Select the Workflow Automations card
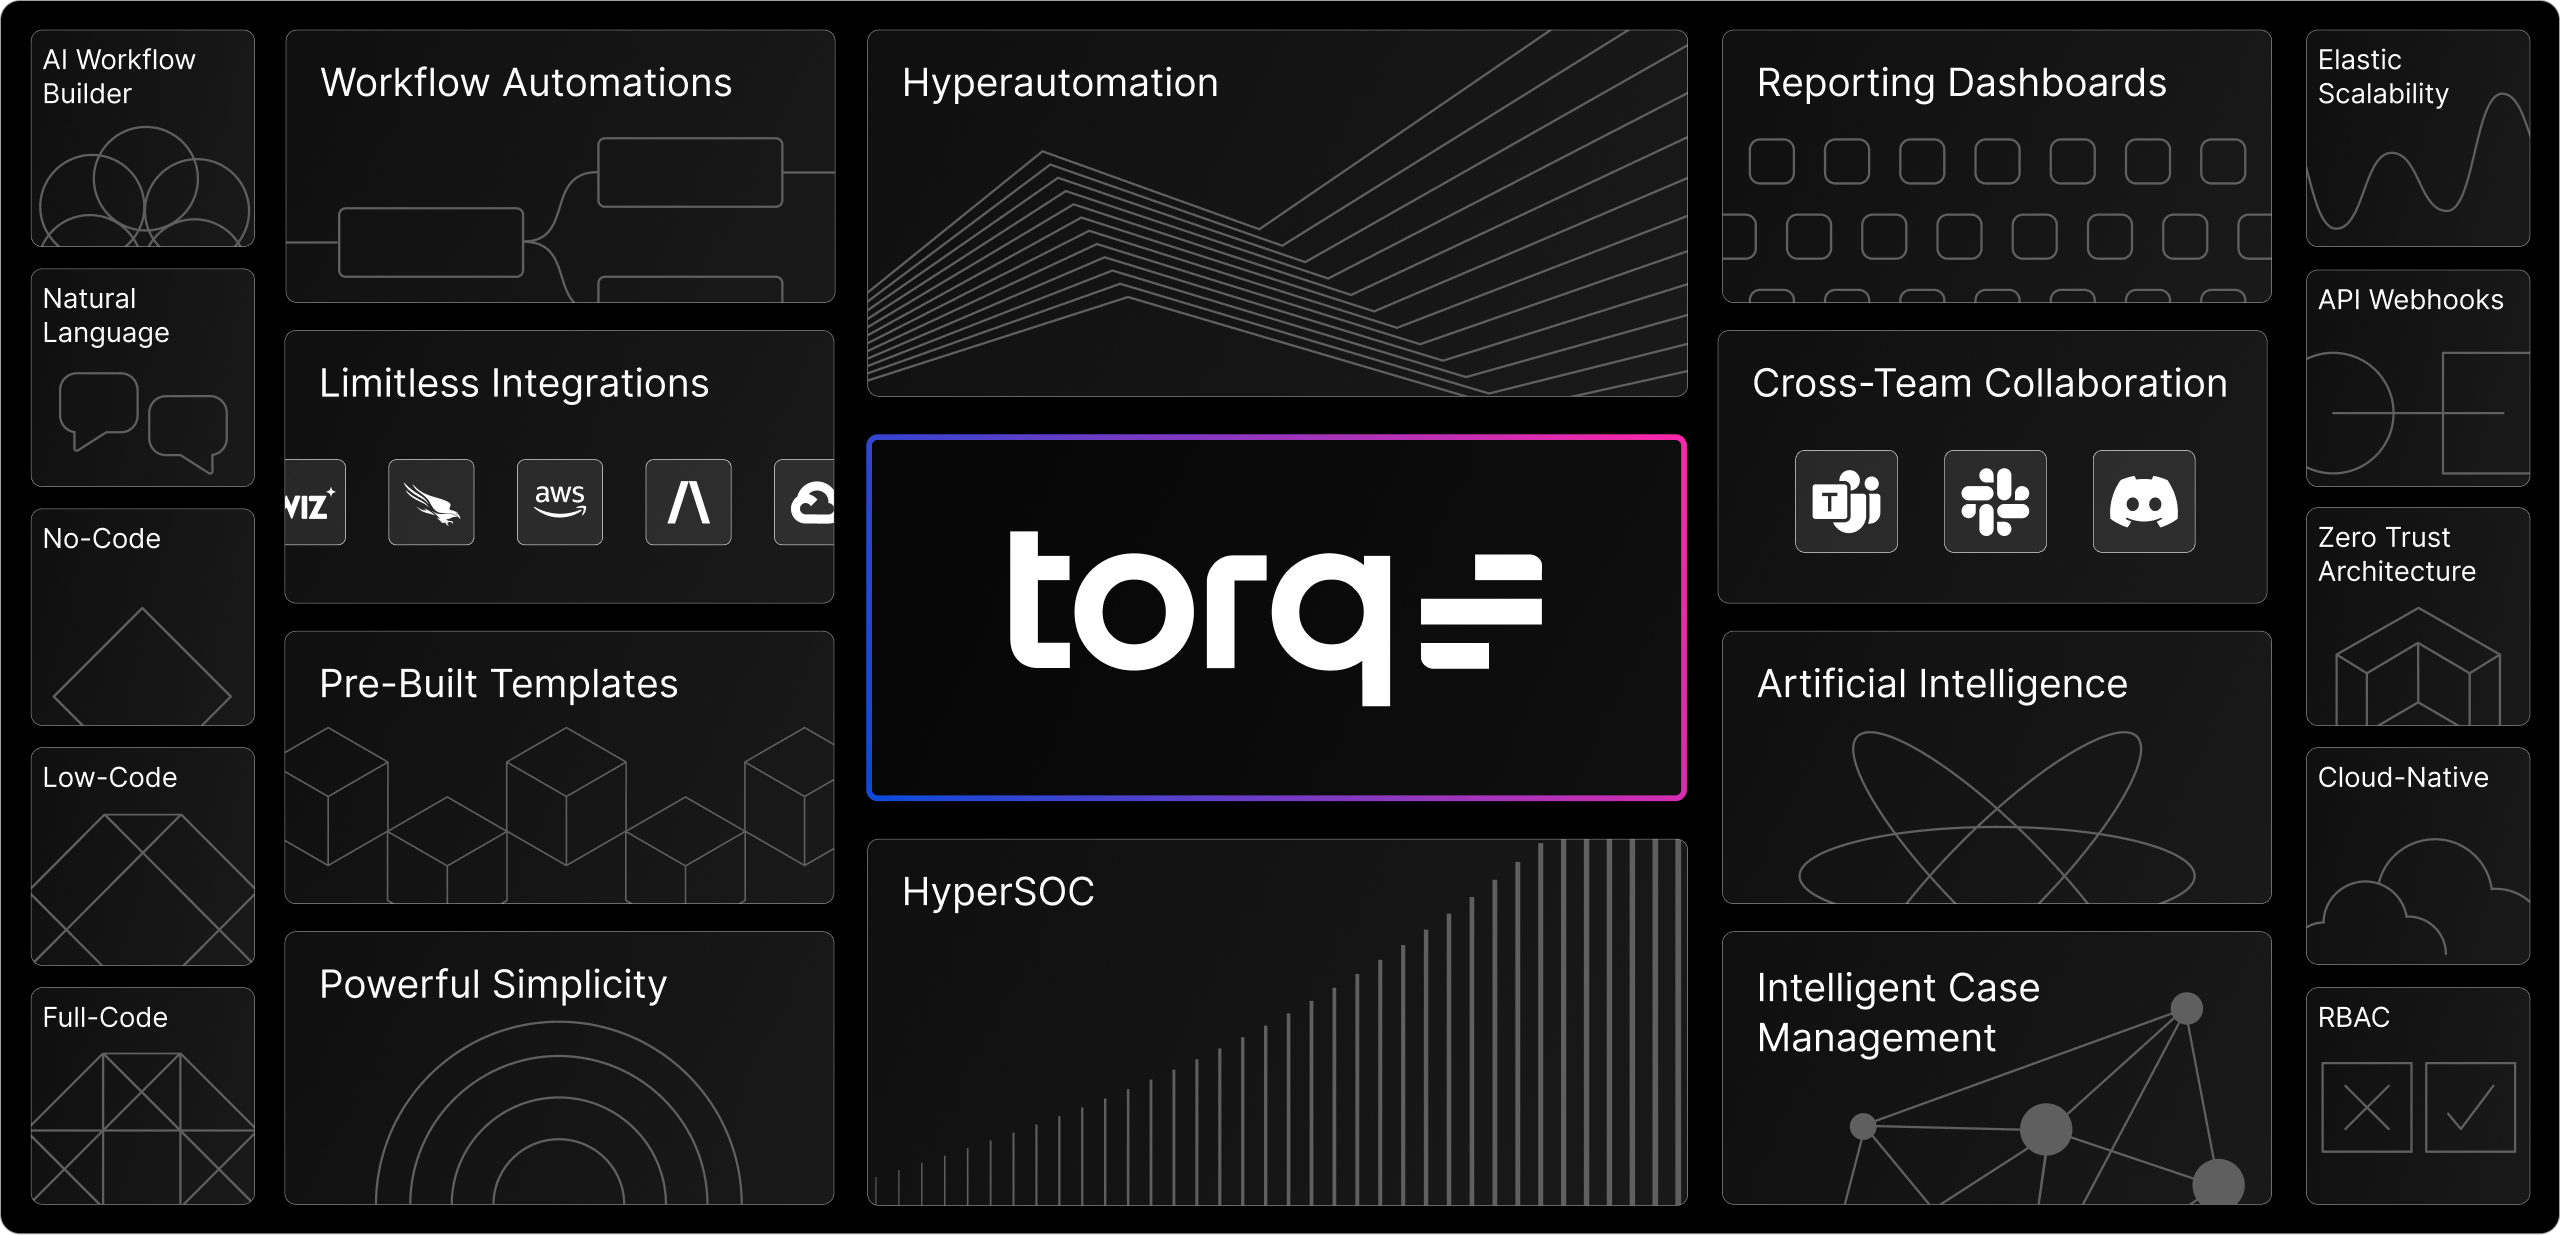This screenshot has width=2560, height=1235. coord(559,166)
